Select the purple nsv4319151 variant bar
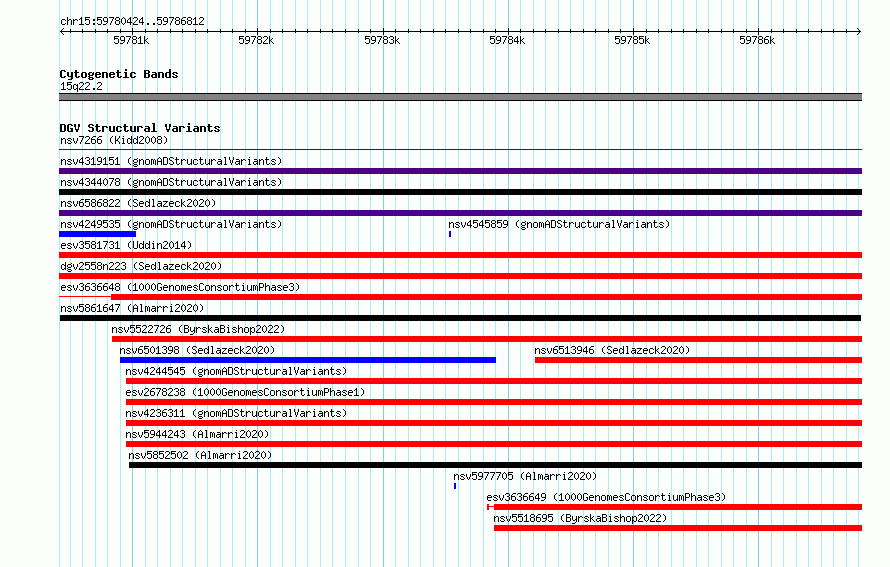 460,171
